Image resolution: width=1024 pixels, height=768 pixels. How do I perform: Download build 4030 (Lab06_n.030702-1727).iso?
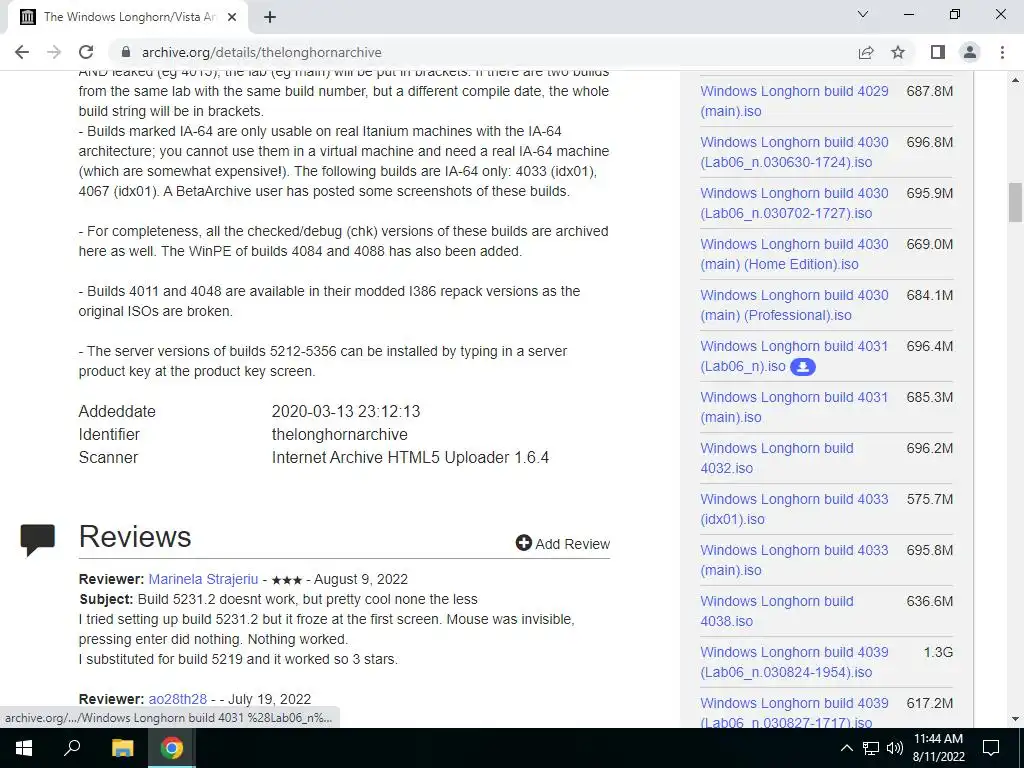pos(794,203)
